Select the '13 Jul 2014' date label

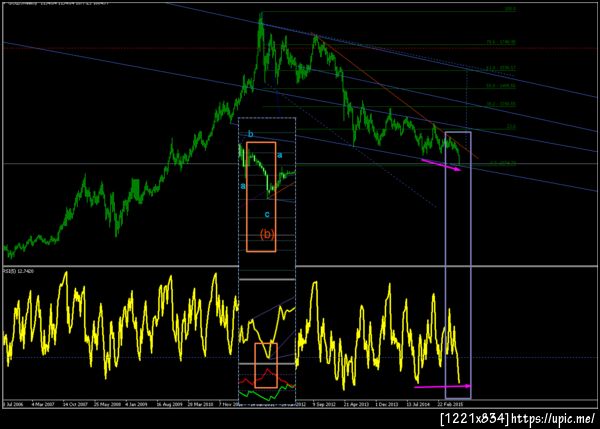point(418,404)
